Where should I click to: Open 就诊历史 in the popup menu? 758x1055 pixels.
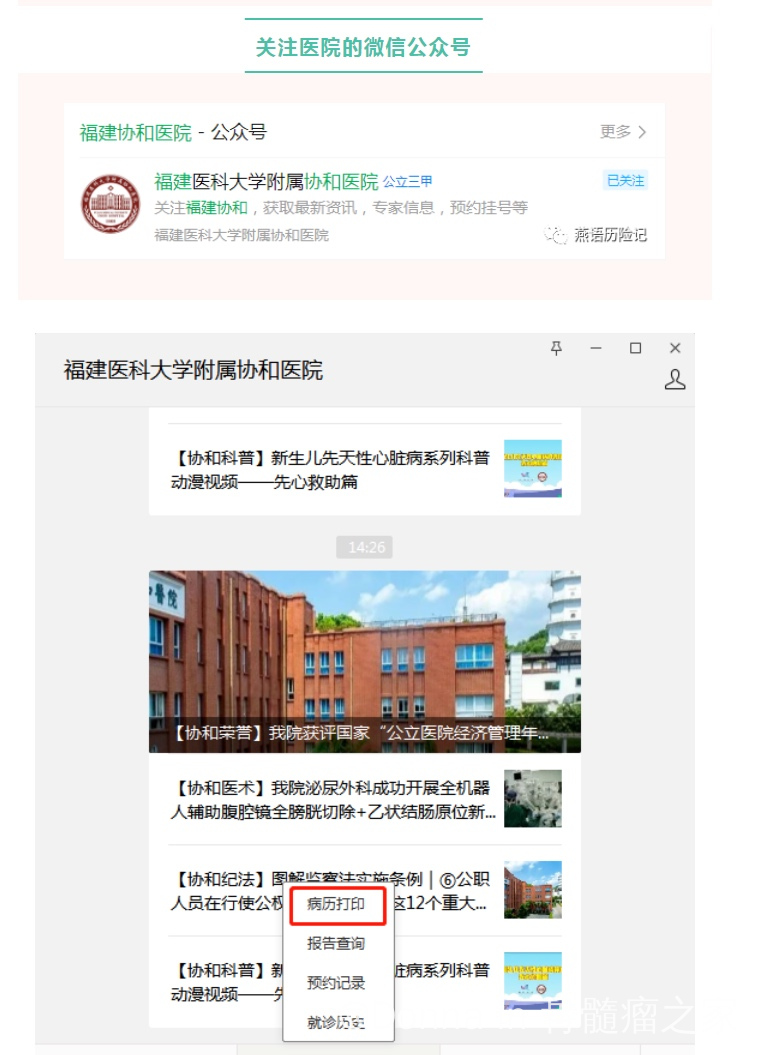tap(336, 1023)
